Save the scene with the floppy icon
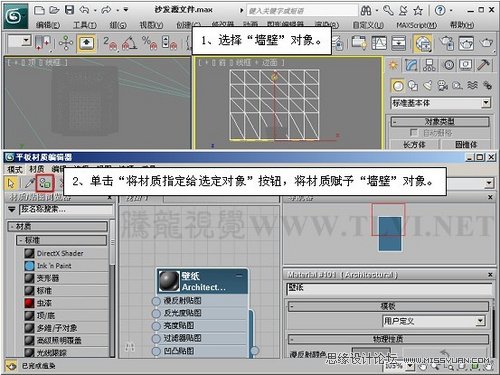 tap(69, 10)
